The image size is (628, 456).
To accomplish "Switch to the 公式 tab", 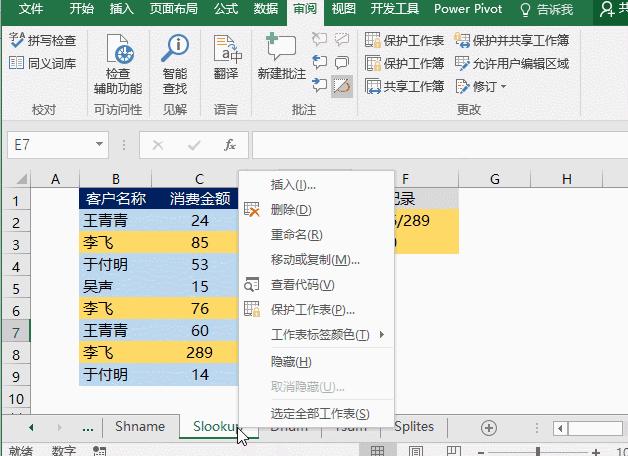I will (x=225, y=9).
